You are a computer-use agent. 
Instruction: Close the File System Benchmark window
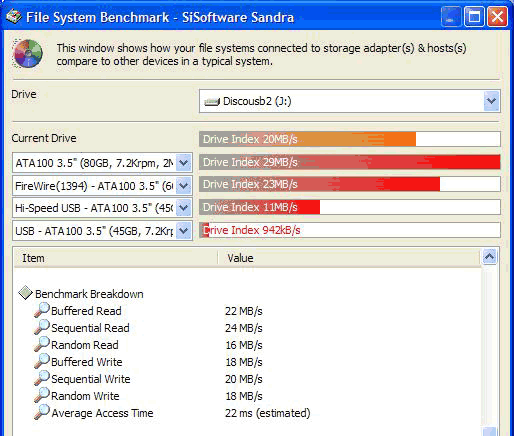(x=497, y=17)
